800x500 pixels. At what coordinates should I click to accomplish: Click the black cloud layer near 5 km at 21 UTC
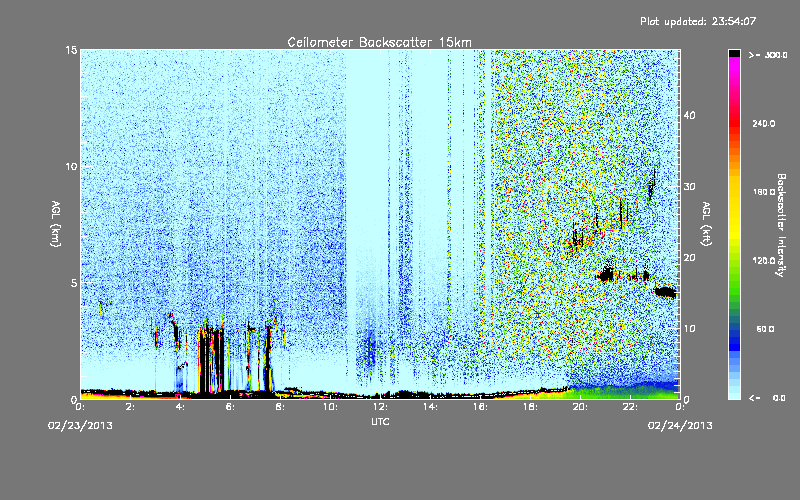[x=606, y=276]
